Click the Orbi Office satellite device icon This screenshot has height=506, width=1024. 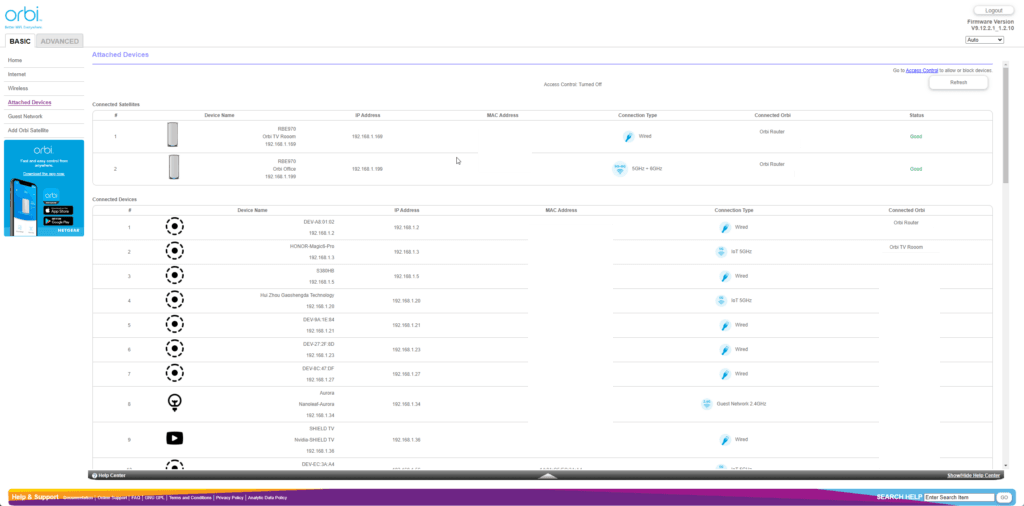(173, 167)
